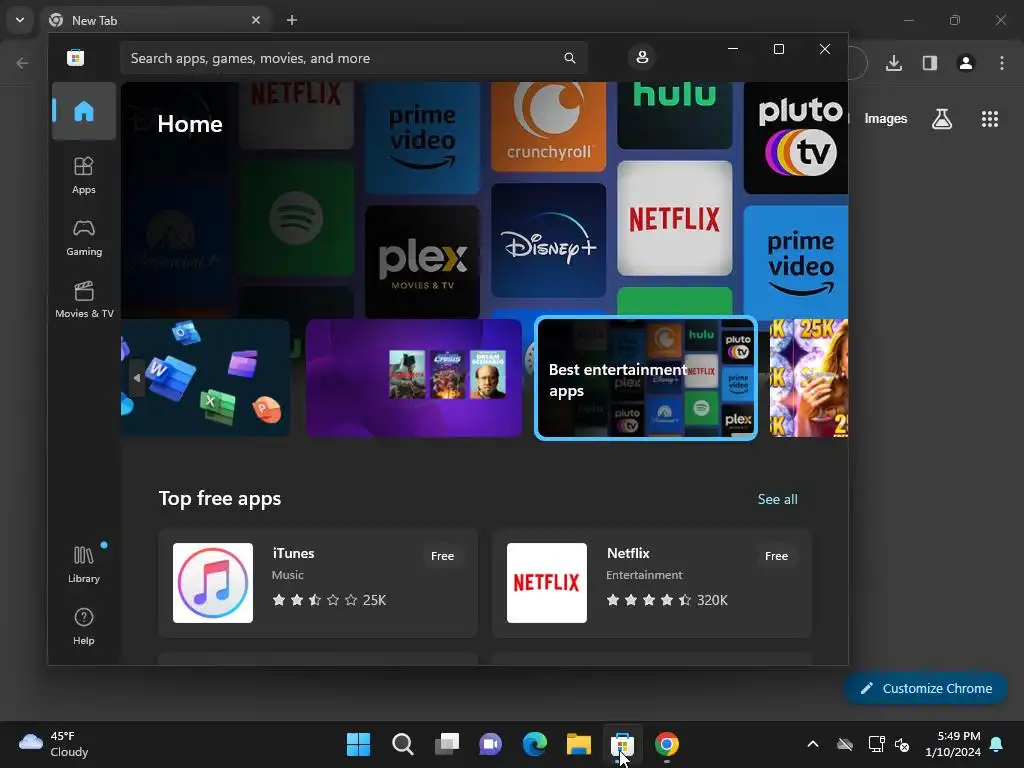Open the iTunes app listing
The width and height of the screenshot is (1024, 768).
318,583
